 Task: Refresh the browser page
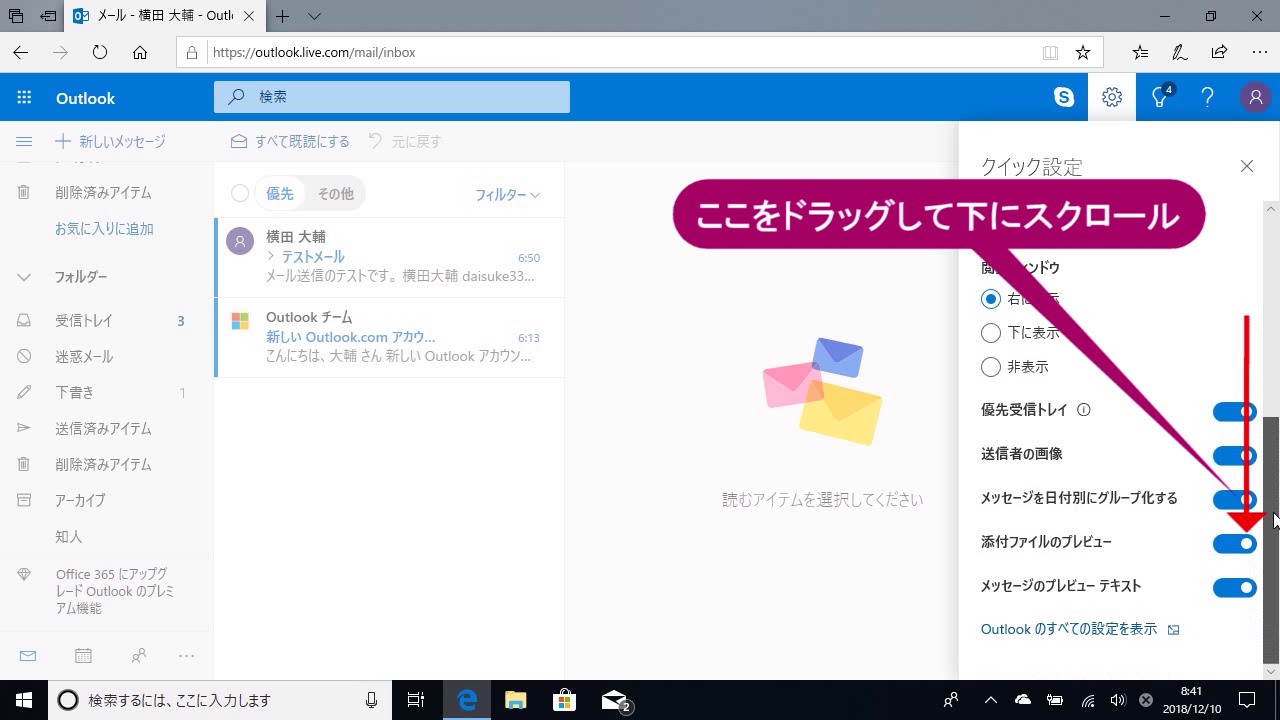99,52
